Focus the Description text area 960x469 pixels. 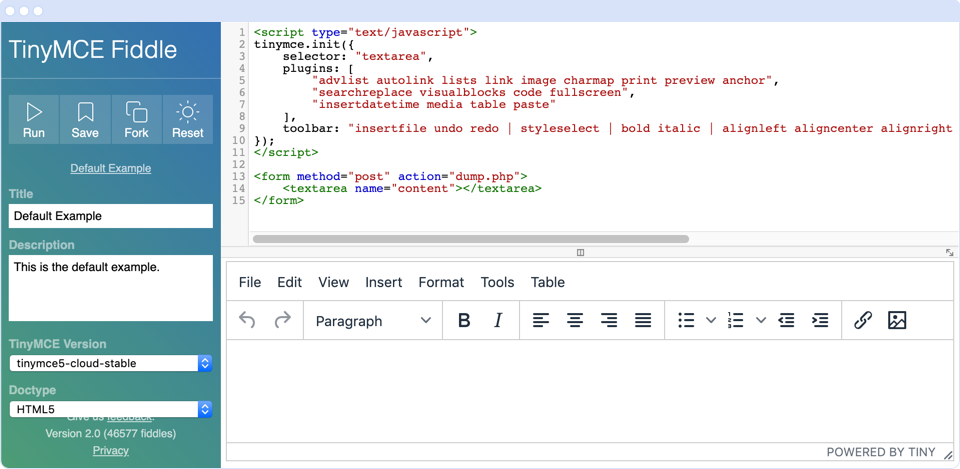pos(111,288)
